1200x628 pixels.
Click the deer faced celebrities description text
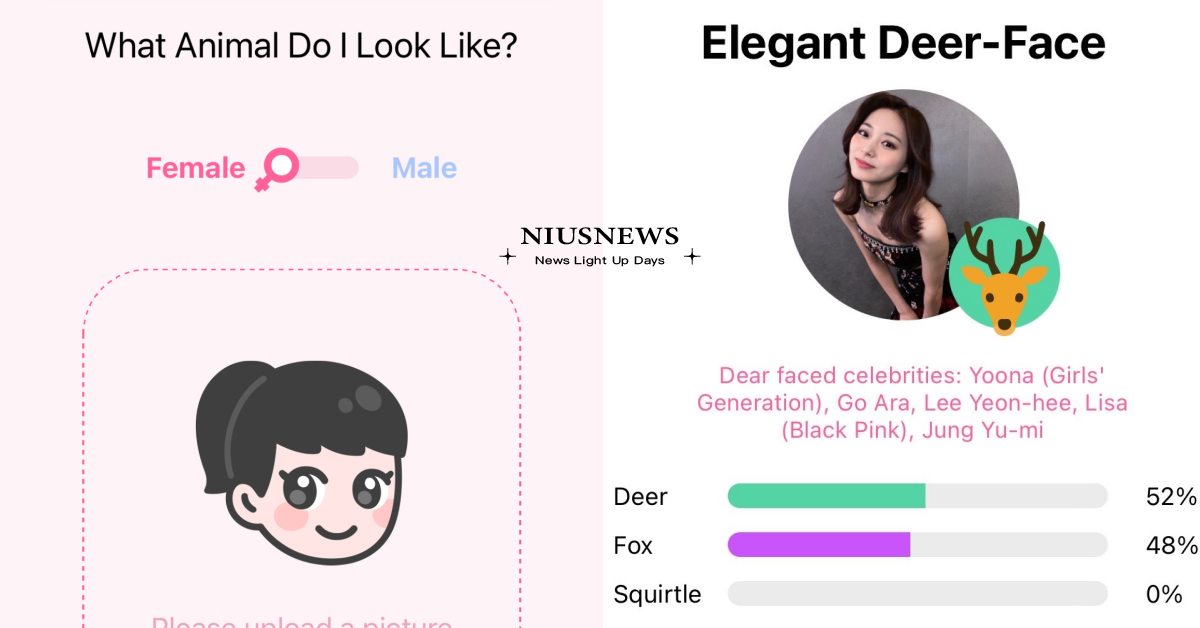(911, 404)
